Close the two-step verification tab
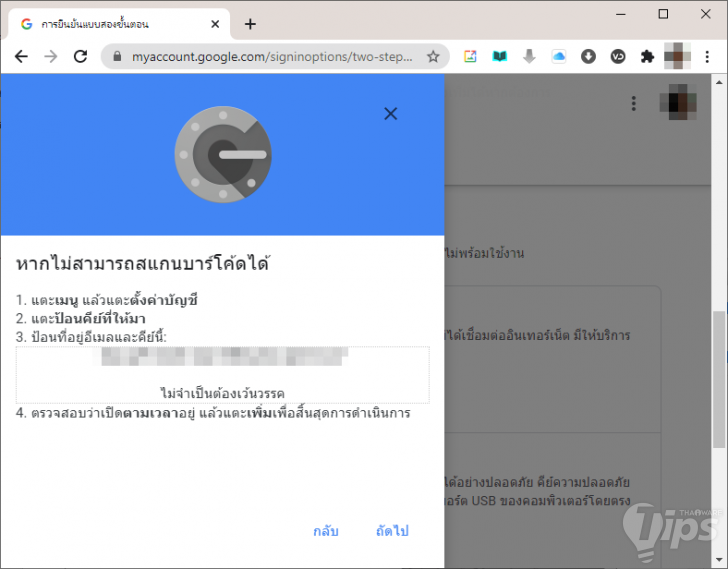This screenshot has height=569, width=728. click(215, 24)
